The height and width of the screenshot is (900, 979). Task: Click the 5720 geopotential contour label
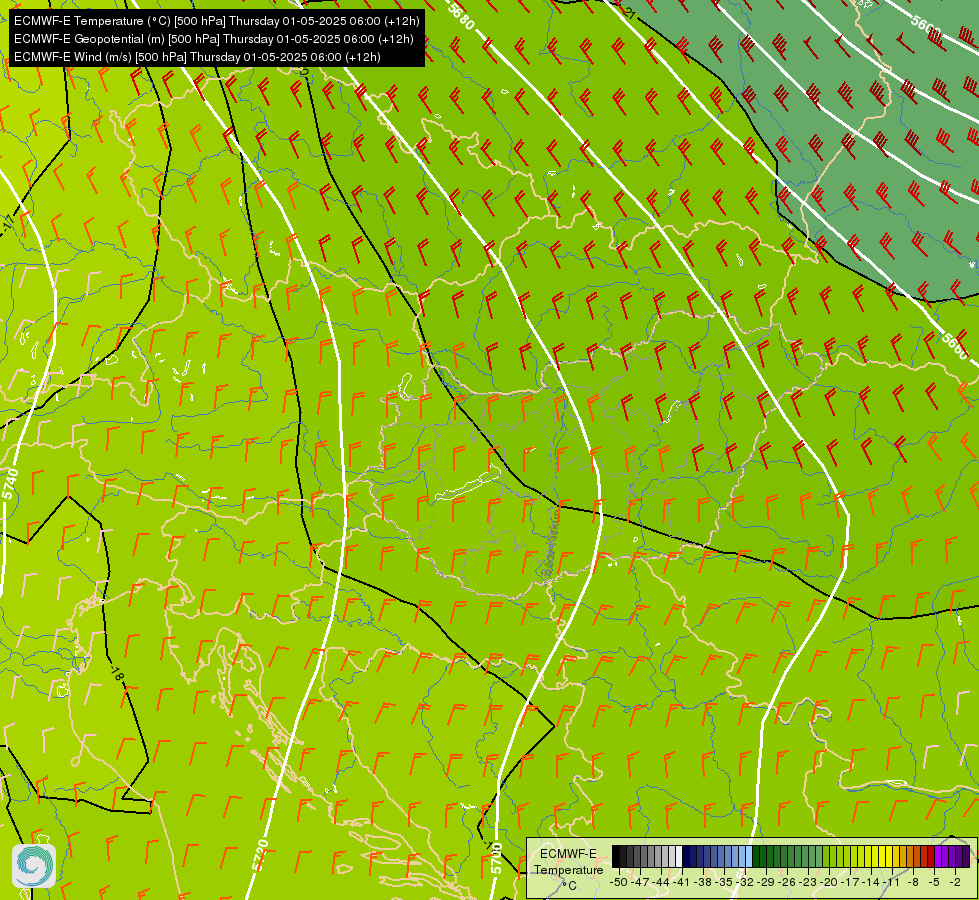[260, 855]
